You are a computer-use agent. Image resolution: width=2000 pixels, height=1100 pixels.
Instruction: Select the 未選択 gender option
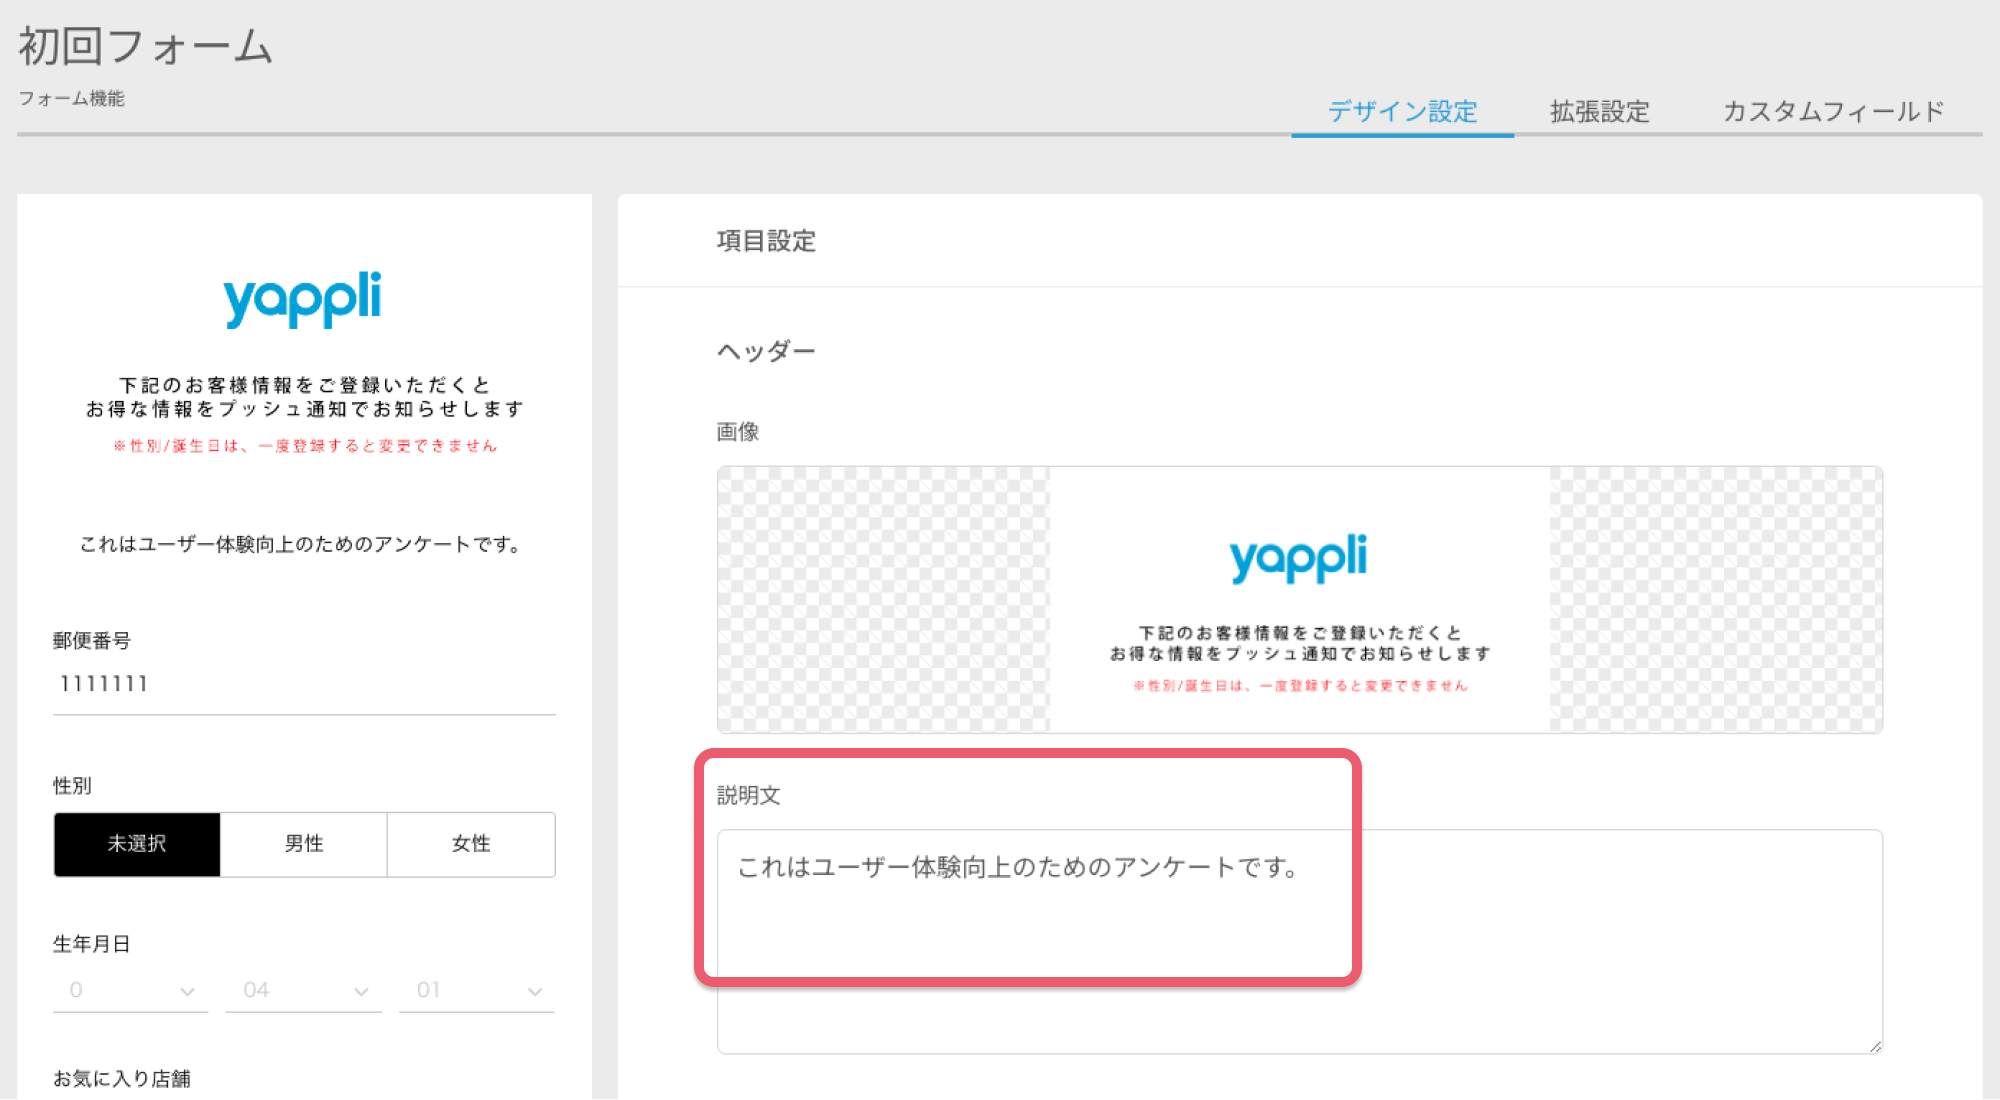pyautogui.click(x=137, y=844)
